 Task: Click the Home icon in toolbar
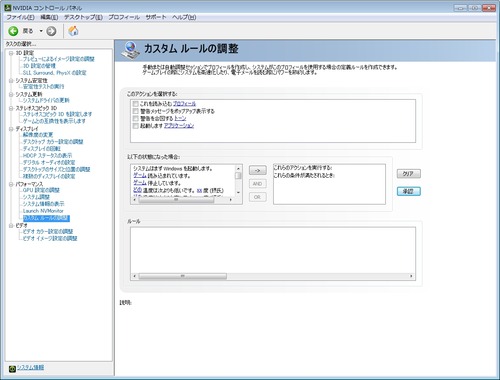coord(73,31)
